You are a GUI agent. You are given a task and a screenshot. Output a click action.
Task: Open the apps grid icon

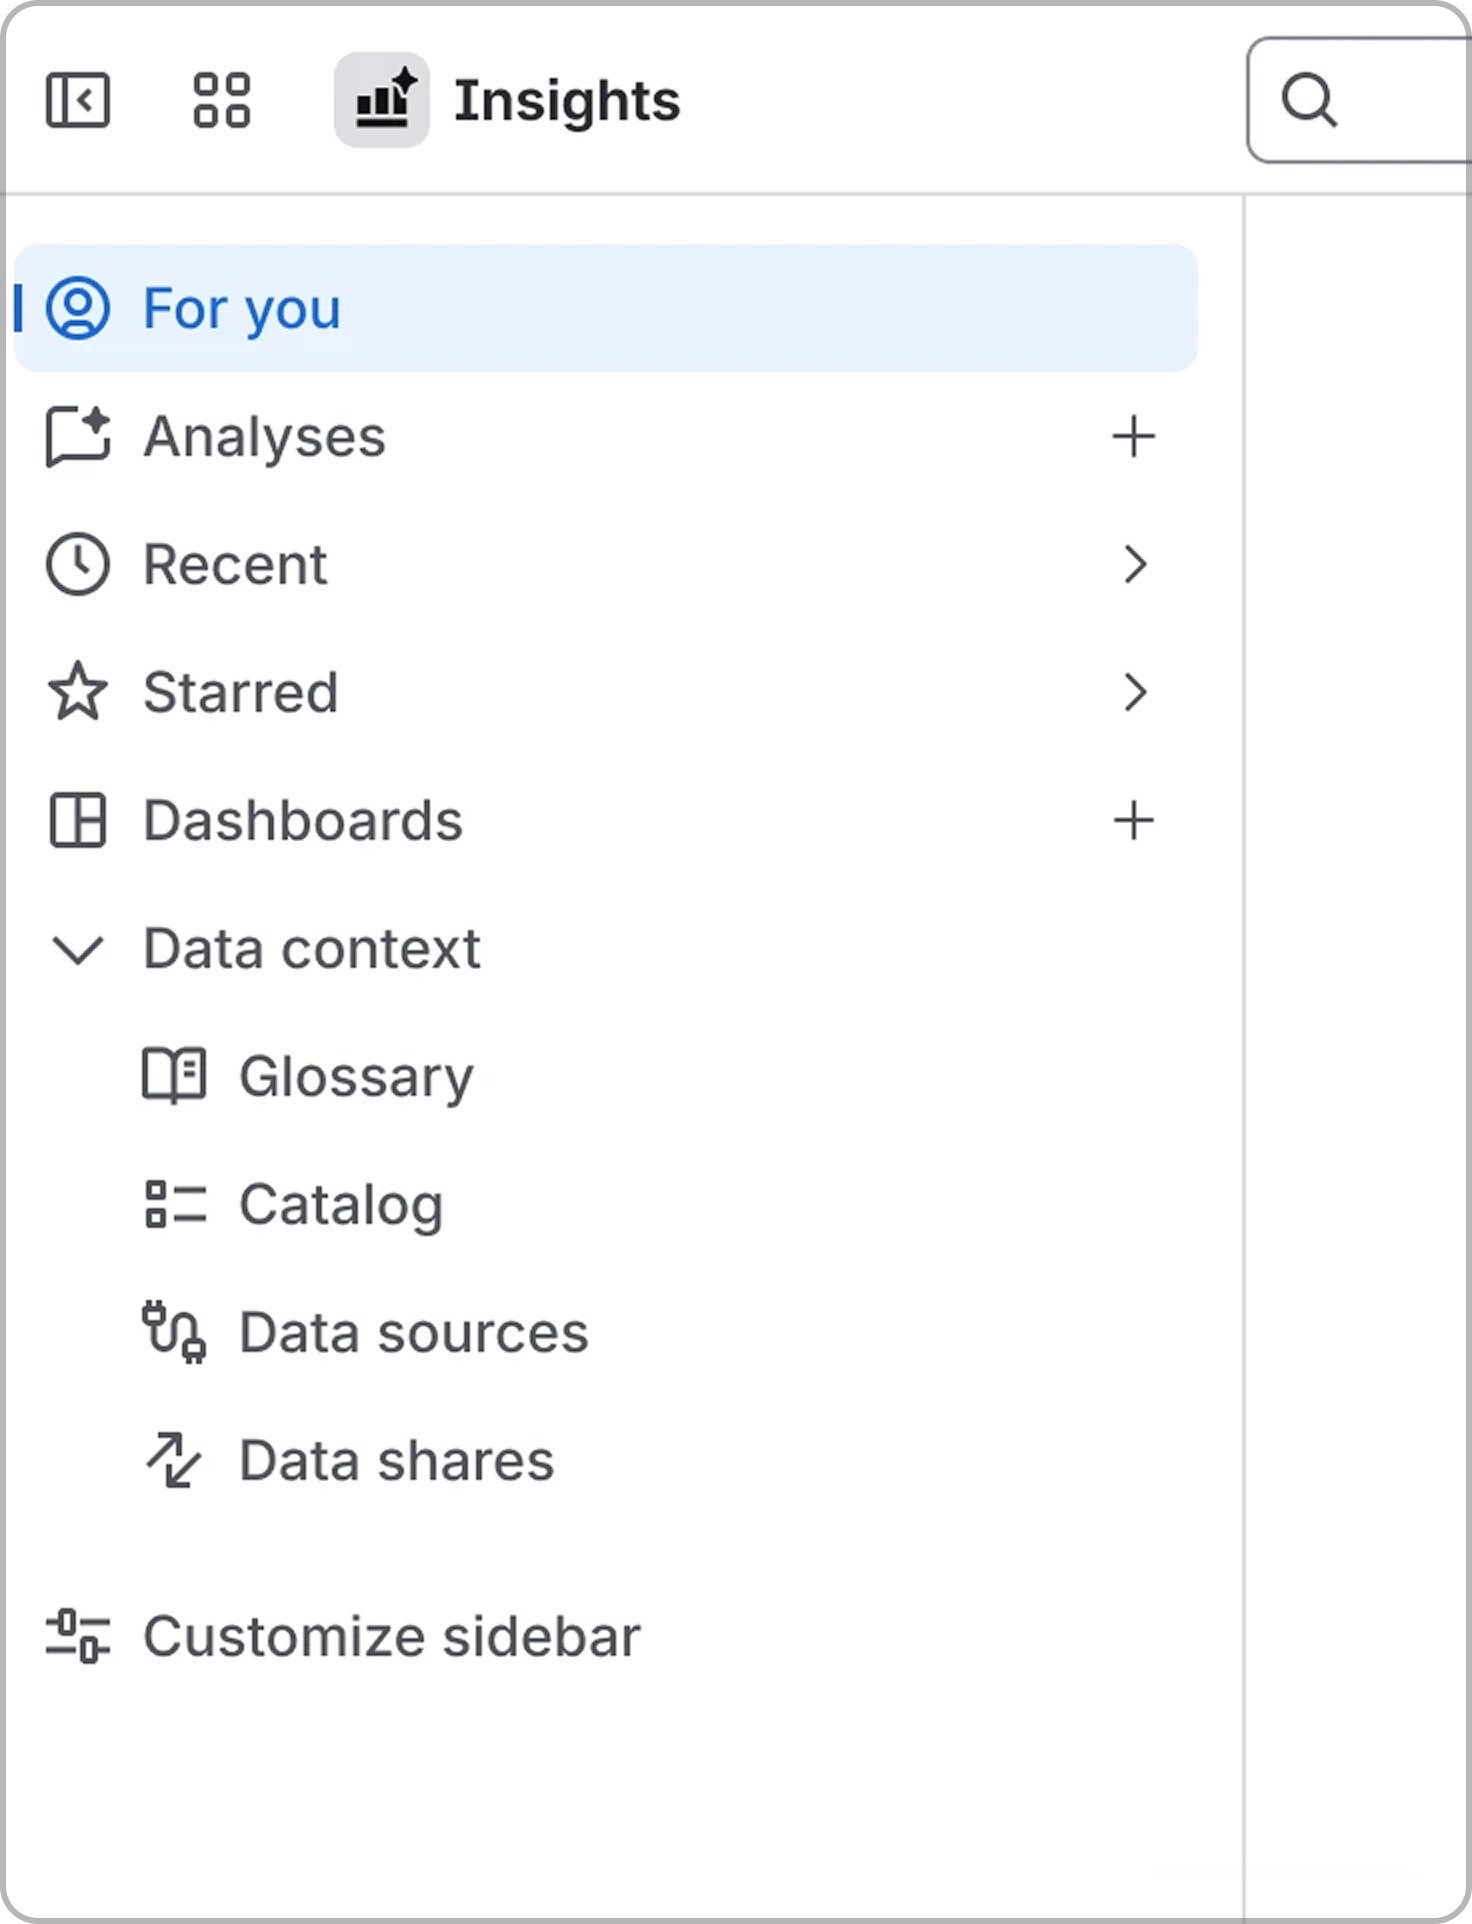221,100
